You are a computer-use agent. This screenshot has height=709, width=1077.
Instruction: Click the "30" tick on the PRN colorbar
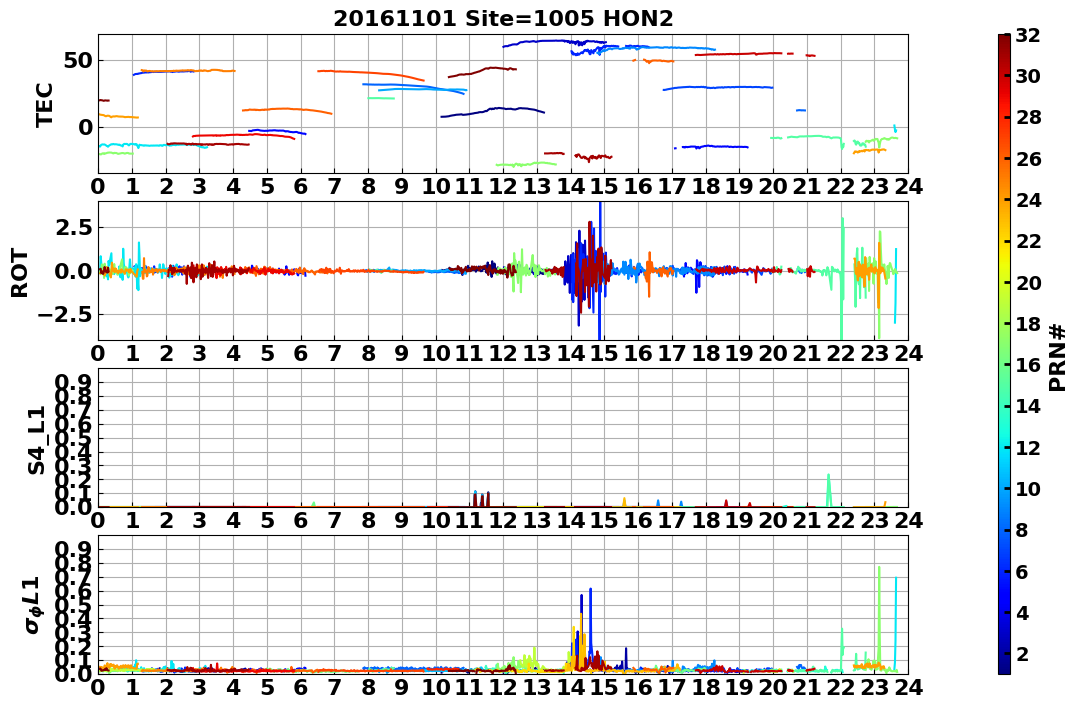point(1027,76)
